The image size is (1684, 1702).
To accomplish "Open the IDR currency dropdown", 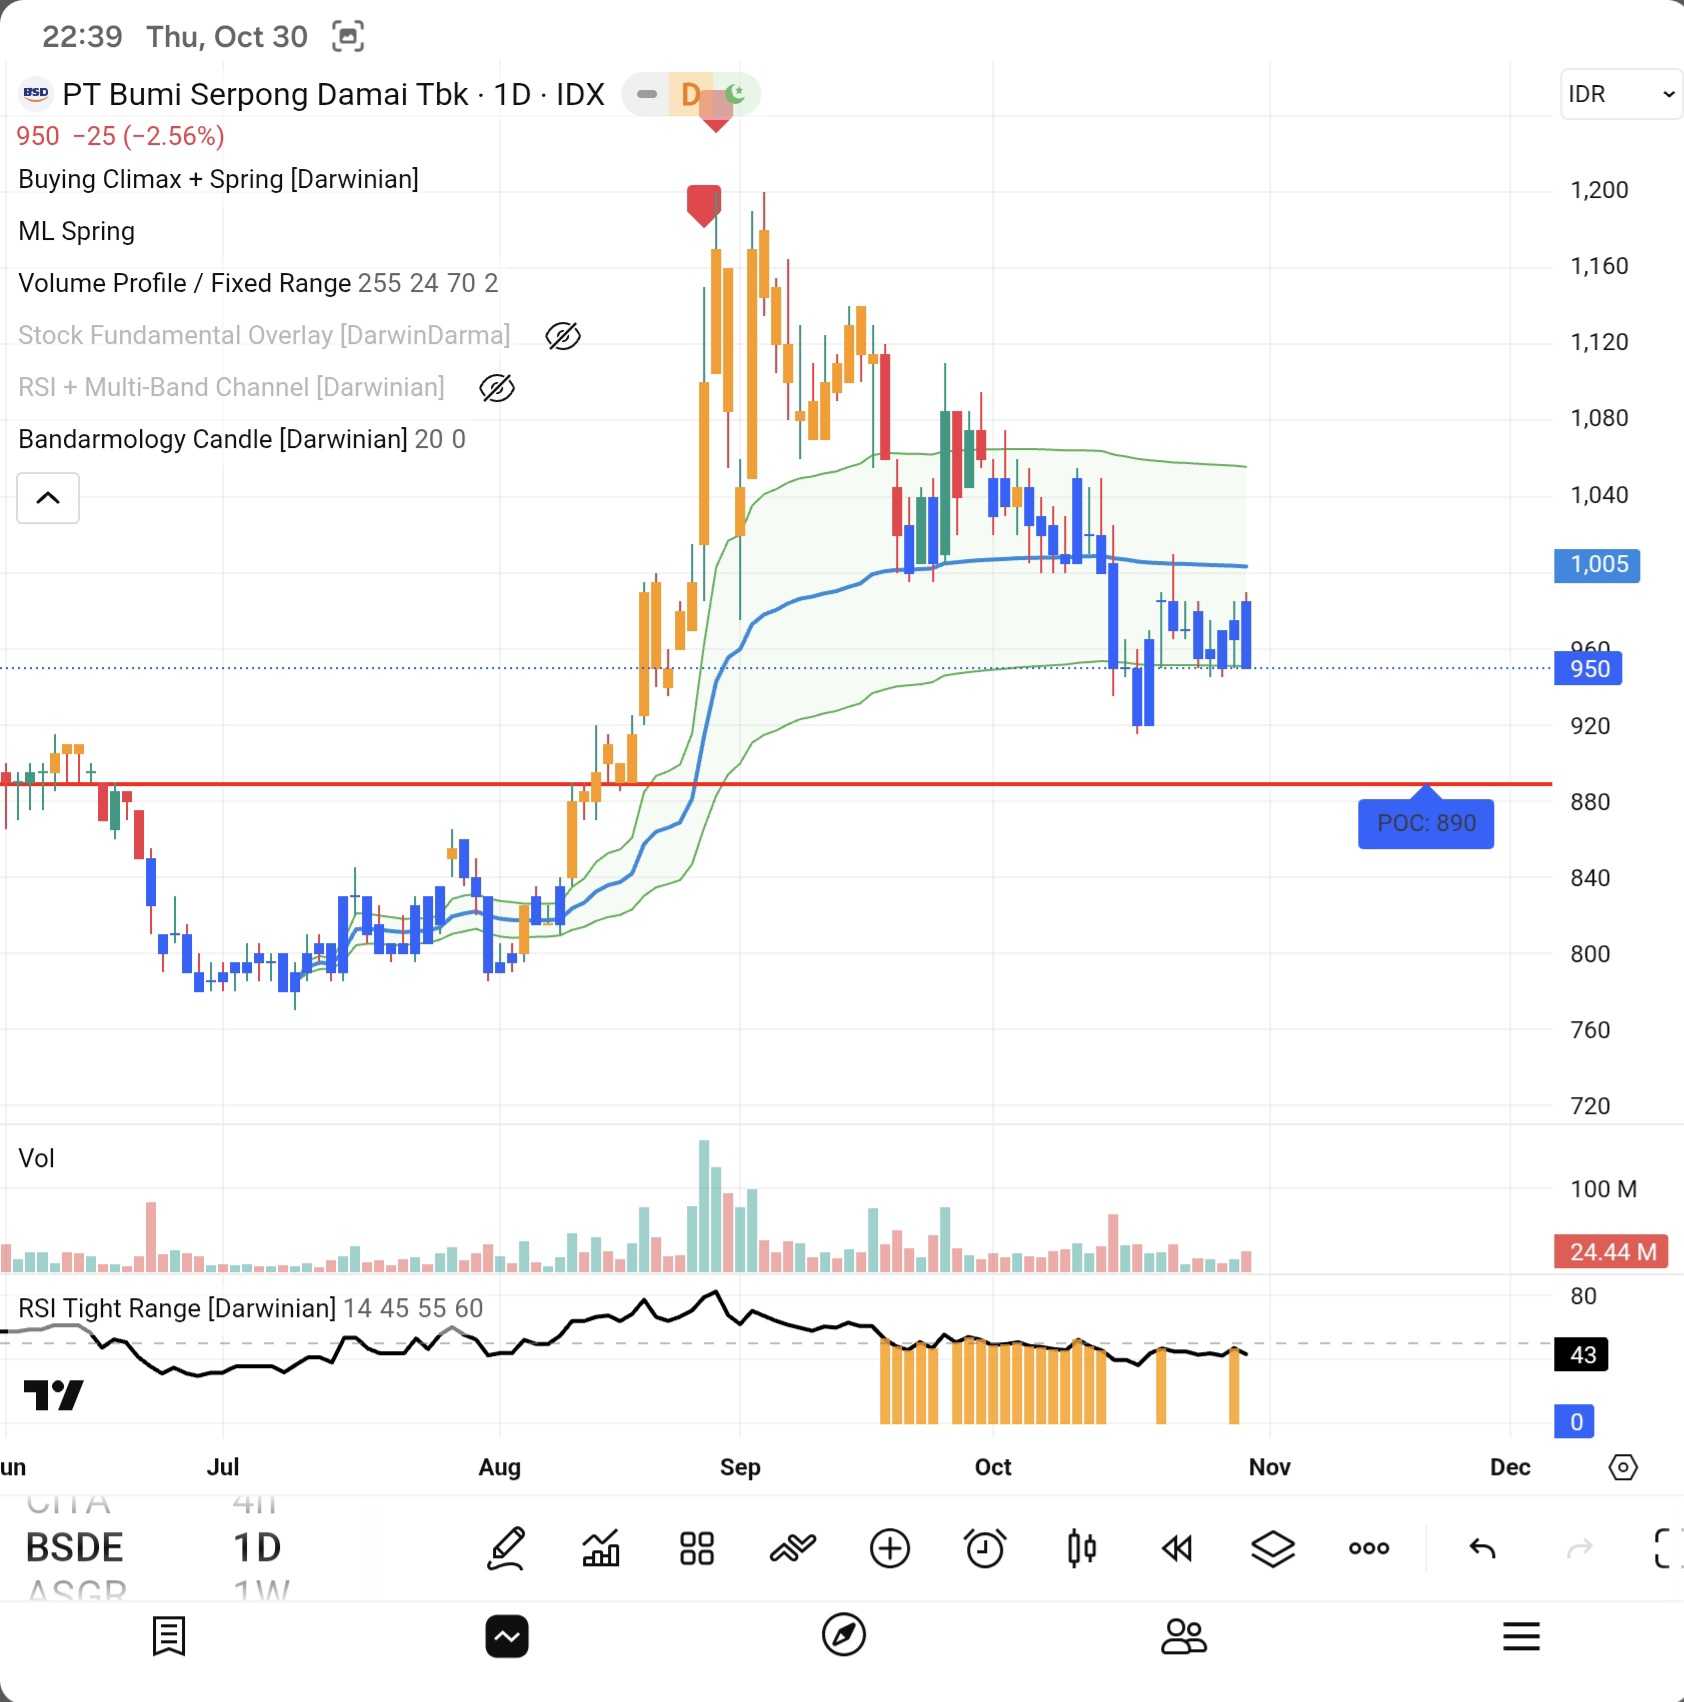I will point(1621,94).
